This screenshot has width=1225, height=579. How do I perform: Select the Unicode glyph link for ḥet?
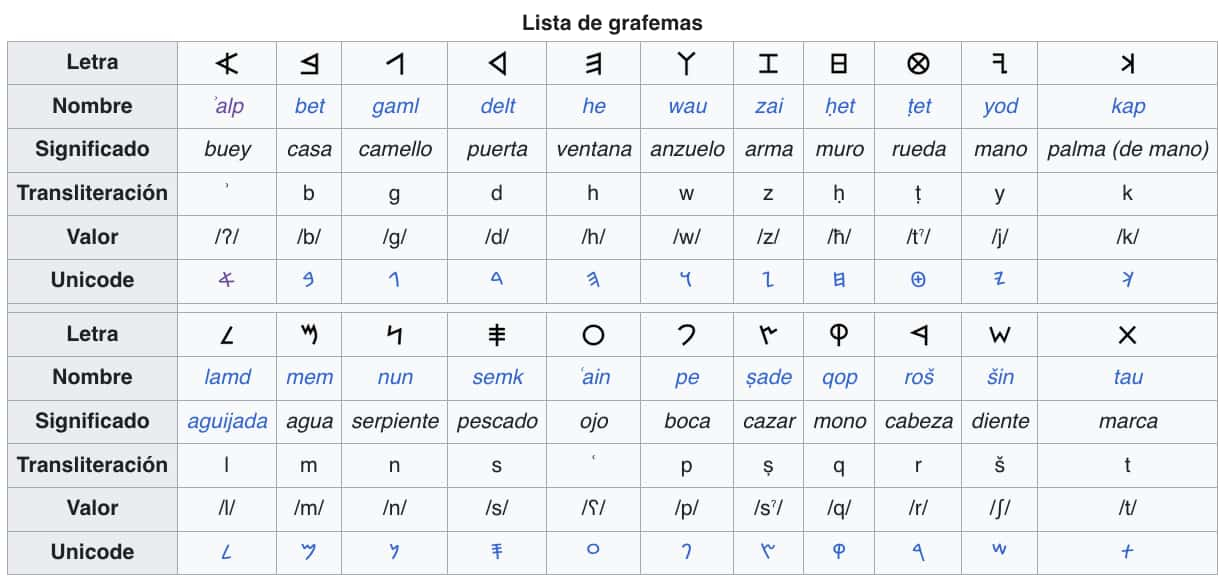click(x=839, y=280)
